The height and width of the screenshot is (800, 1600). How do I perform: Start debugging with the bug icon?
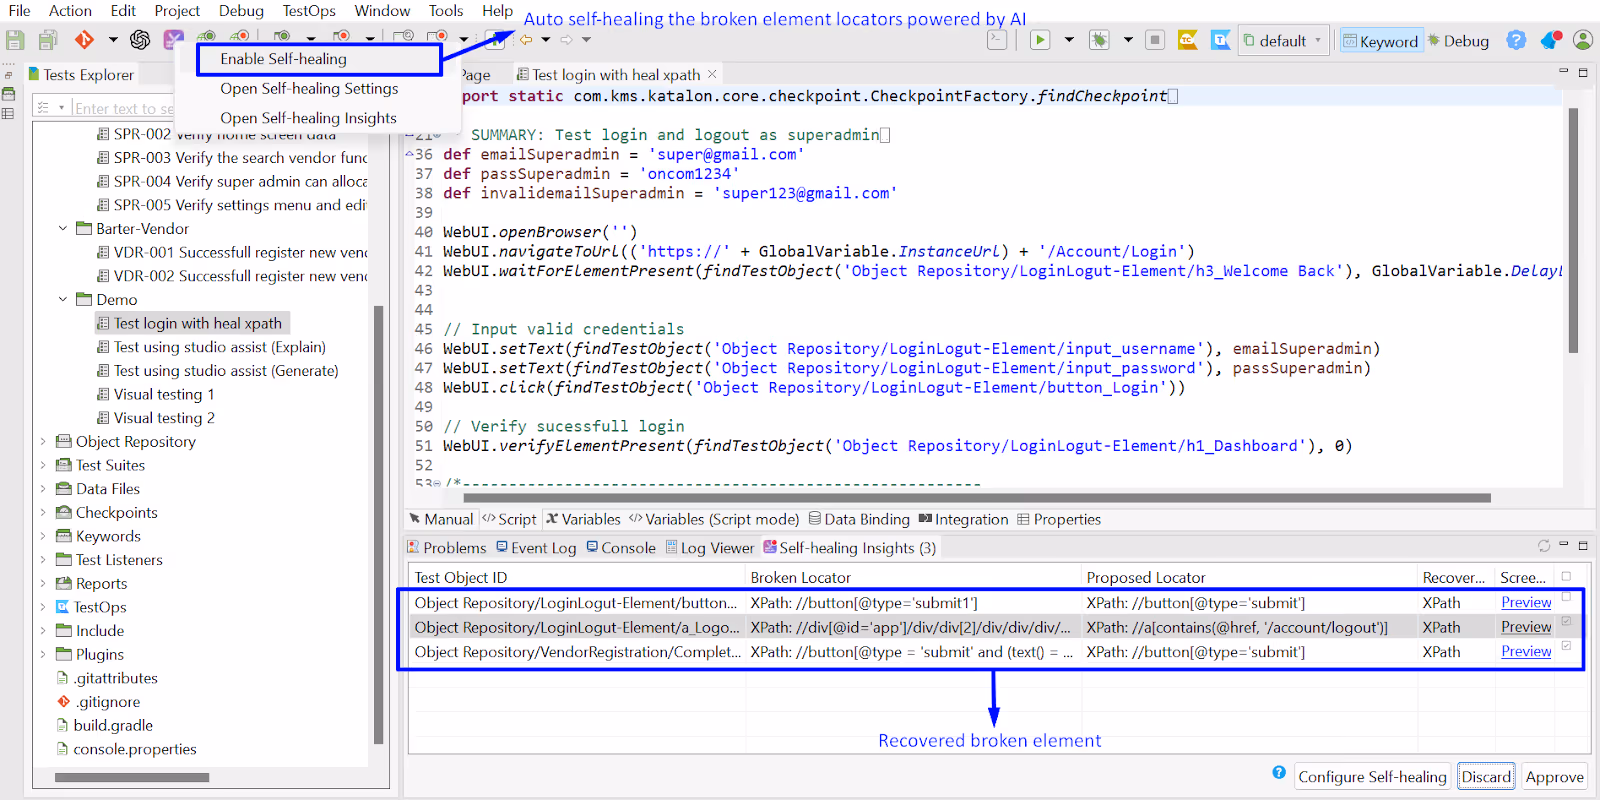(x=1099, y=40)
